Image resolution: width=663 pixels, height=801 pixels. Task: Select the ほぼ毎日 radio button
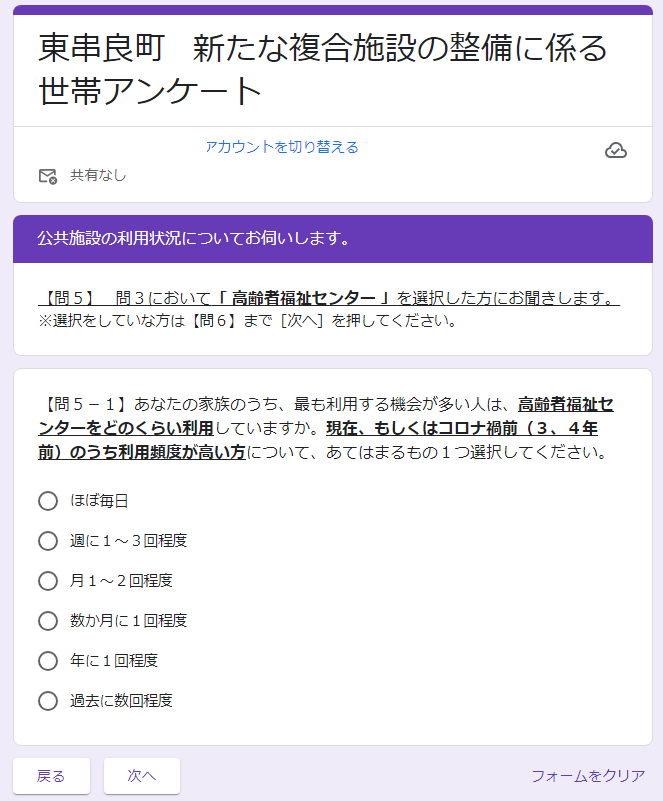click(48, 501)
